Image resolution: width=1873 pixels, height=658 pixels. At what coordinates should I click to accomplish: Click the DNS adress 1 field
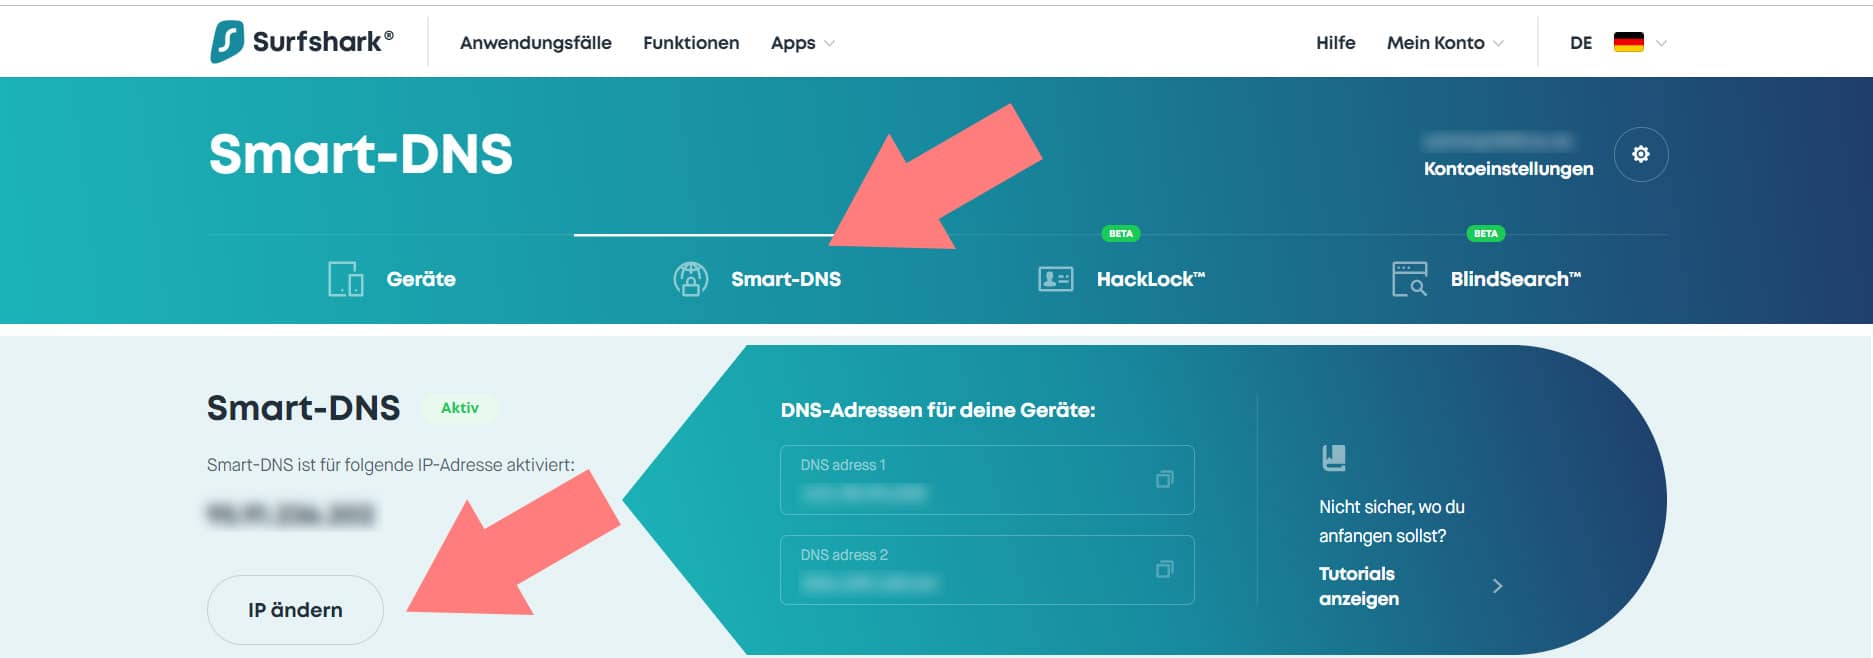(x=987, y=480)
